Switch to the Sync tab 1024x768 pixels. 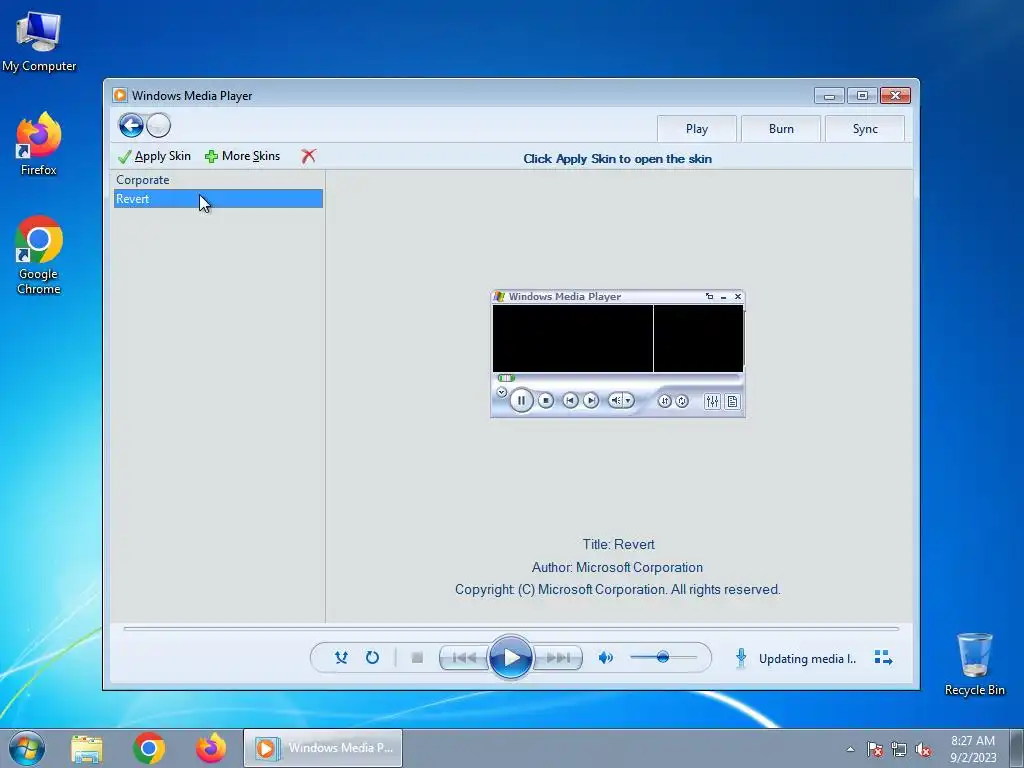[865, 129]
